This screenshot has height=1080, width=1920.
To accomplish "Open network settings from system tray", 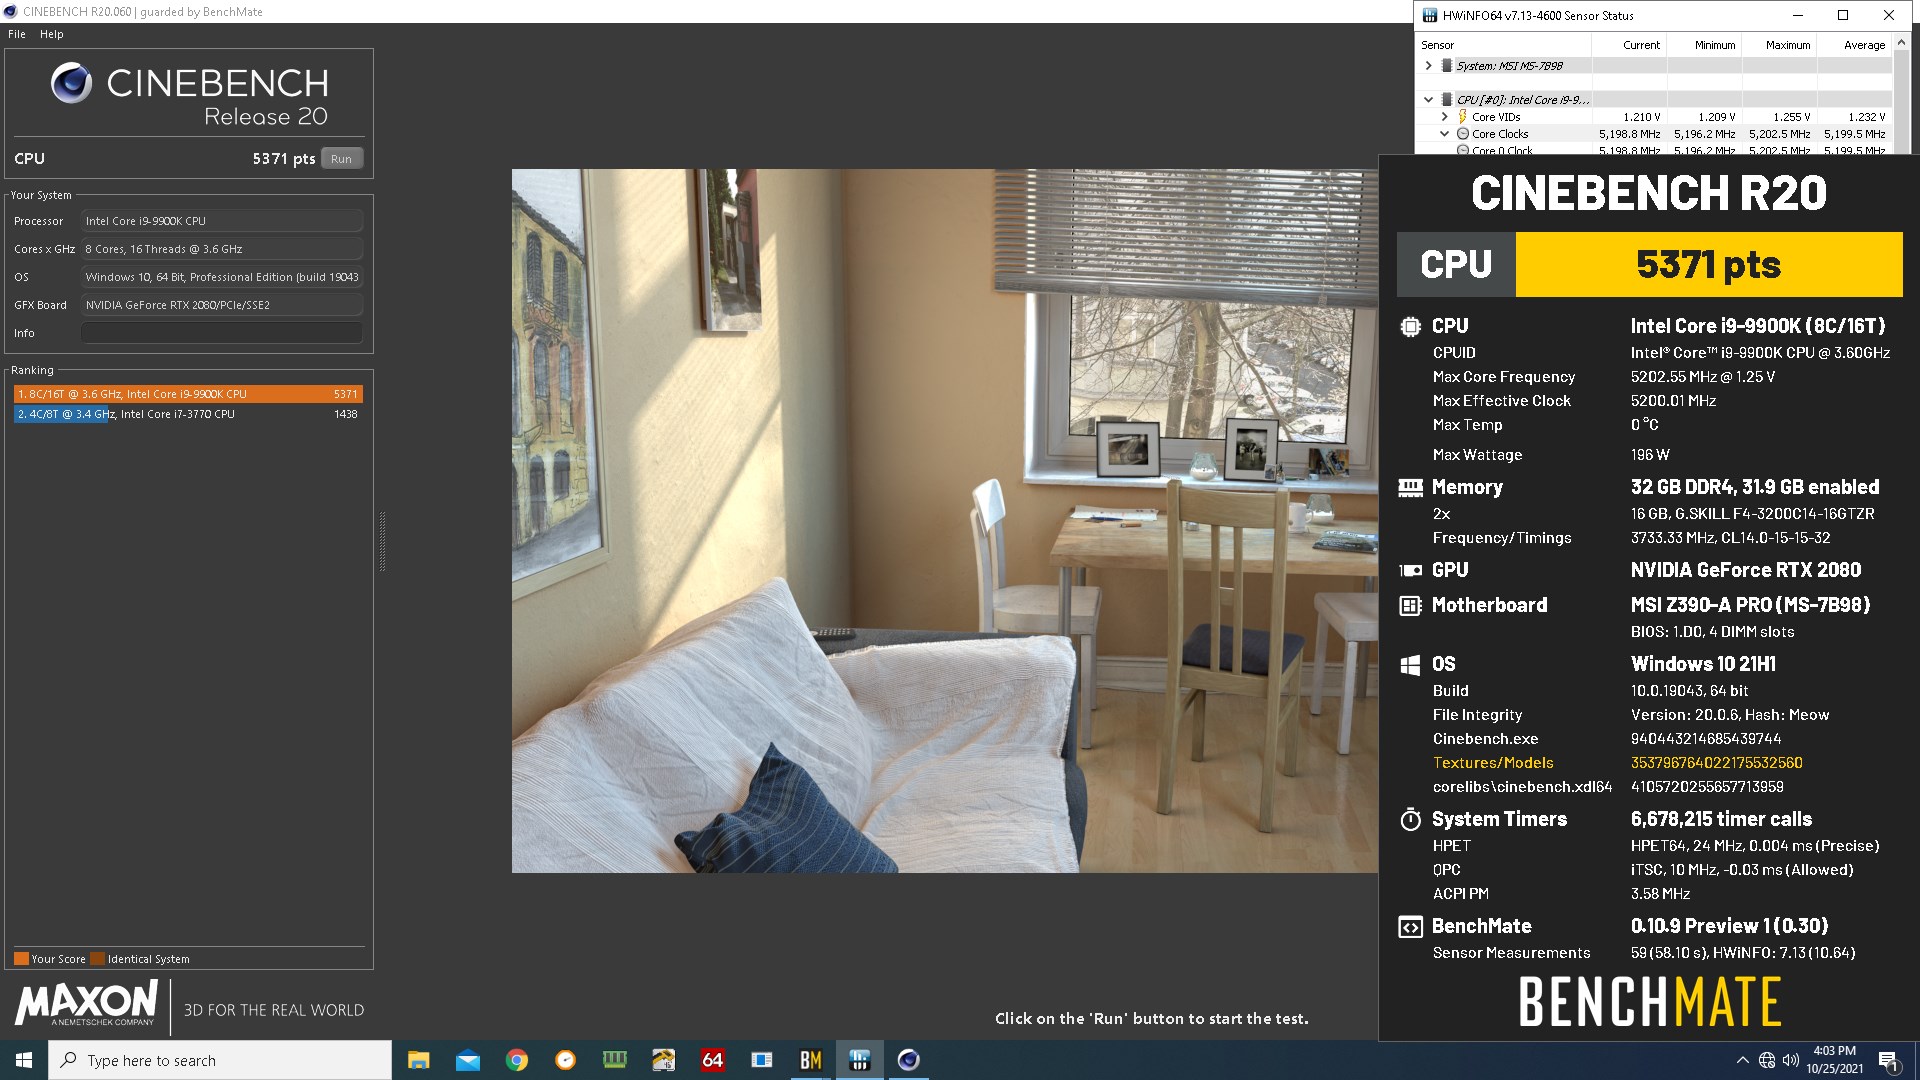I will (x=1767, y=1060).
